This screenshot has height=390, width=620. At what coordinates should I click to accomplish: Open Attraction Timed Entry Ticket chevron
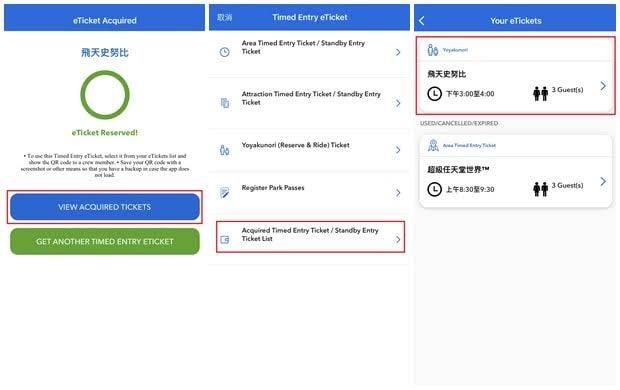click(398, 103)
